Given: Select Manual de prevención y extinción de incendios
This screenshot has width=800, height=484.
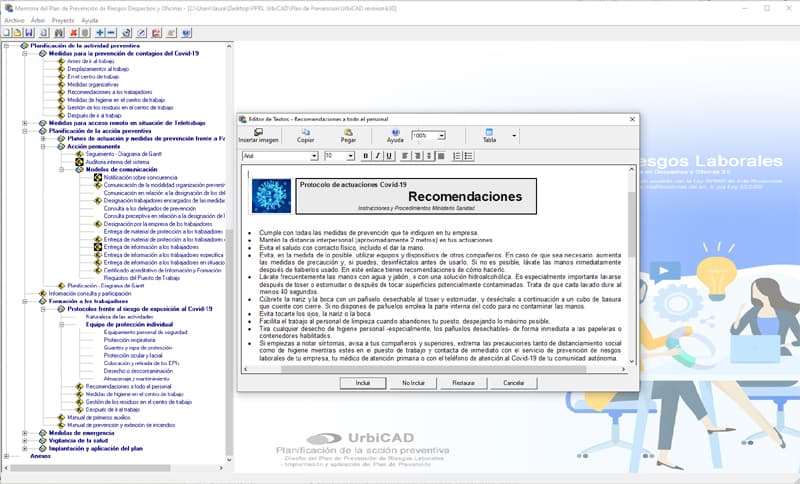Looking at the screenshot, I should [121, 425].
